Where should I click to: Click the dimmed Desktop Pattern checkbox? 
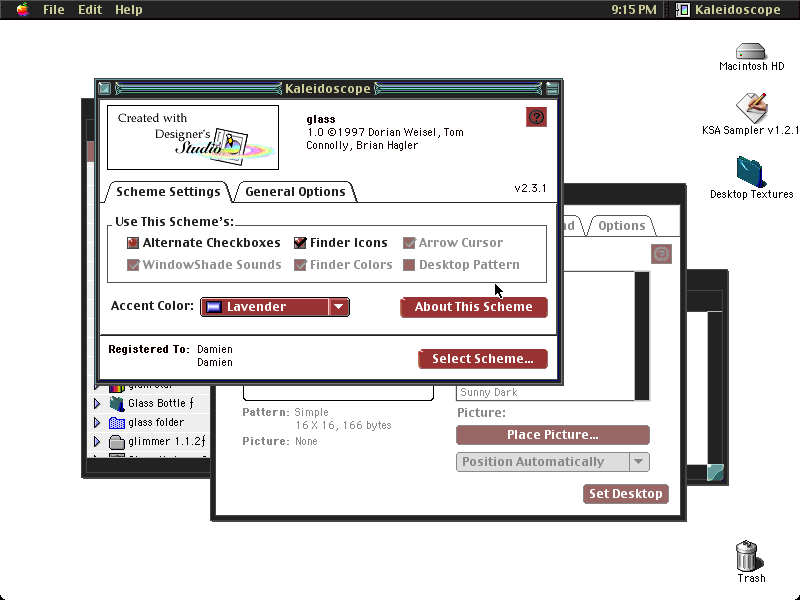point(409,265)
